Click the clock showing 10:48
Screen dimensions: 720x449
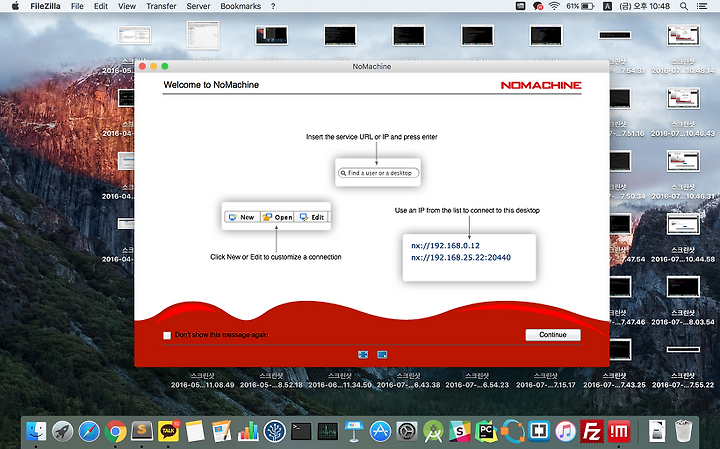645,6
